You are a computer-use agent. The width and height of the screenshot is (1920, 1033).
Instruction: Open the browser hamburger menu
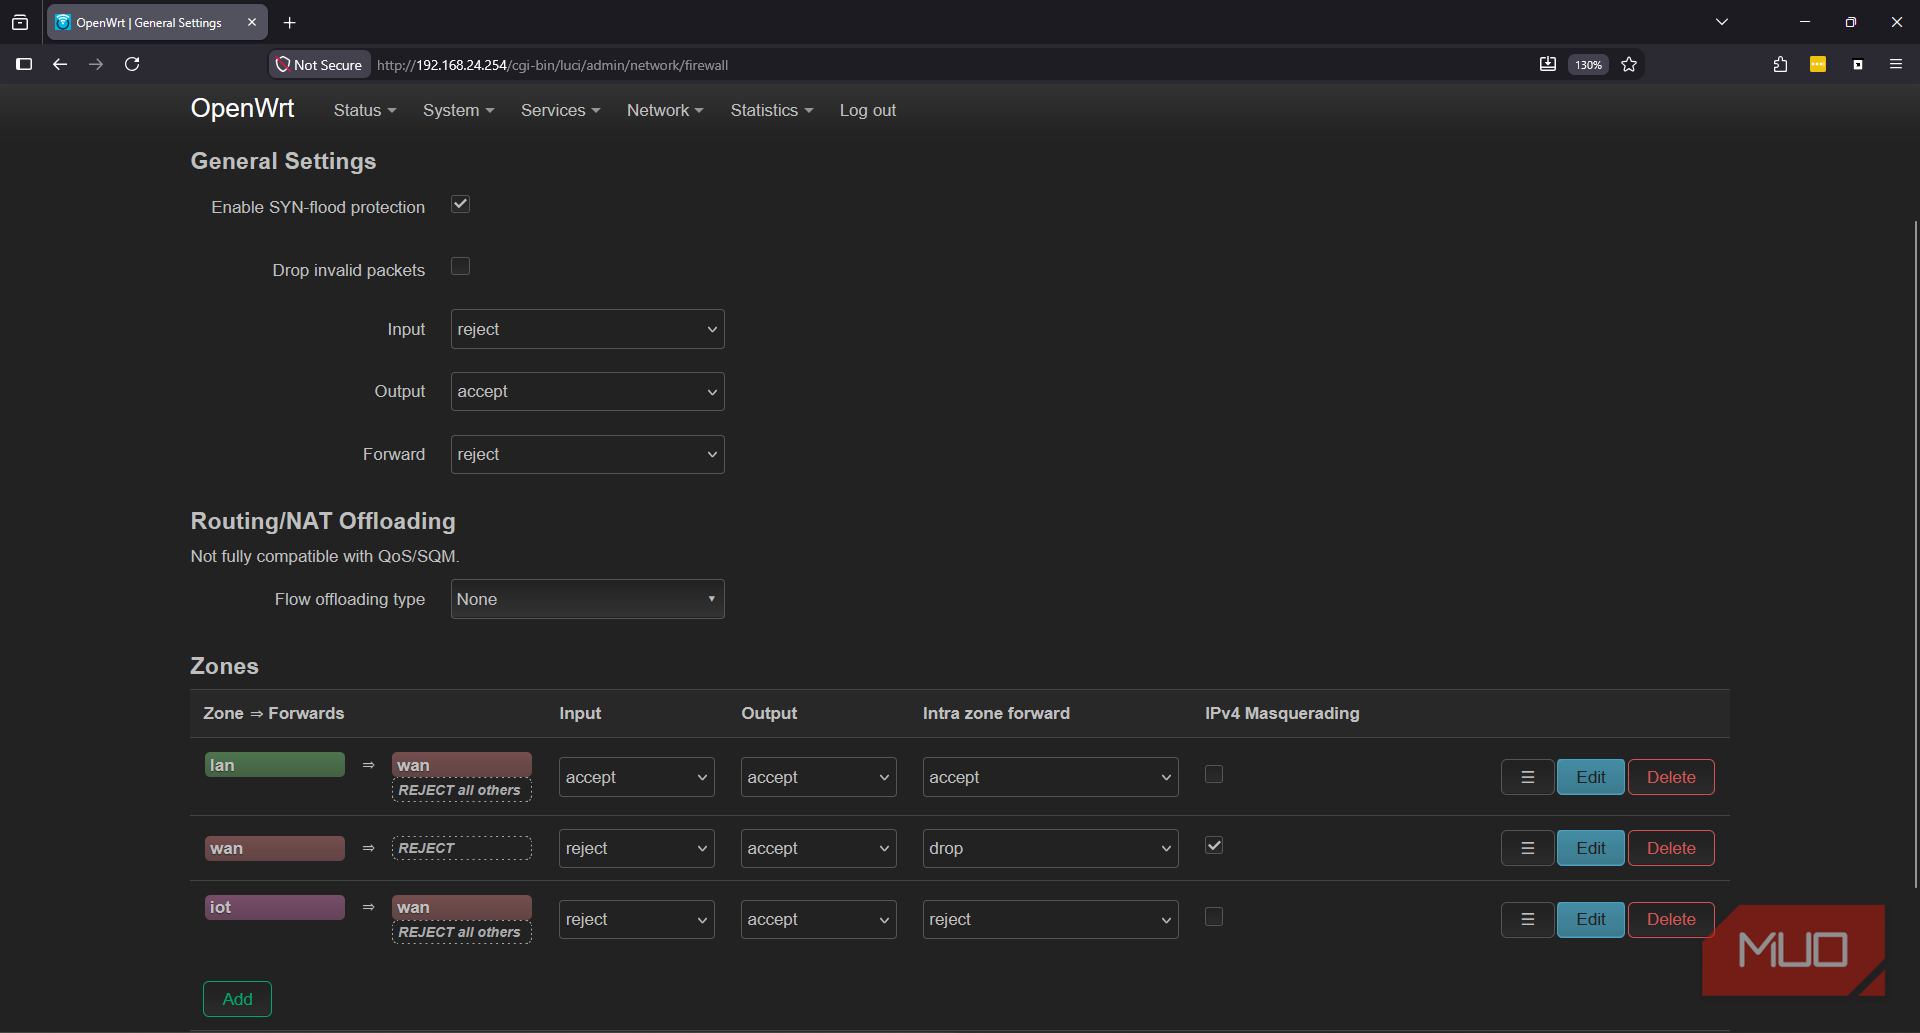(x=1896, y=64)
